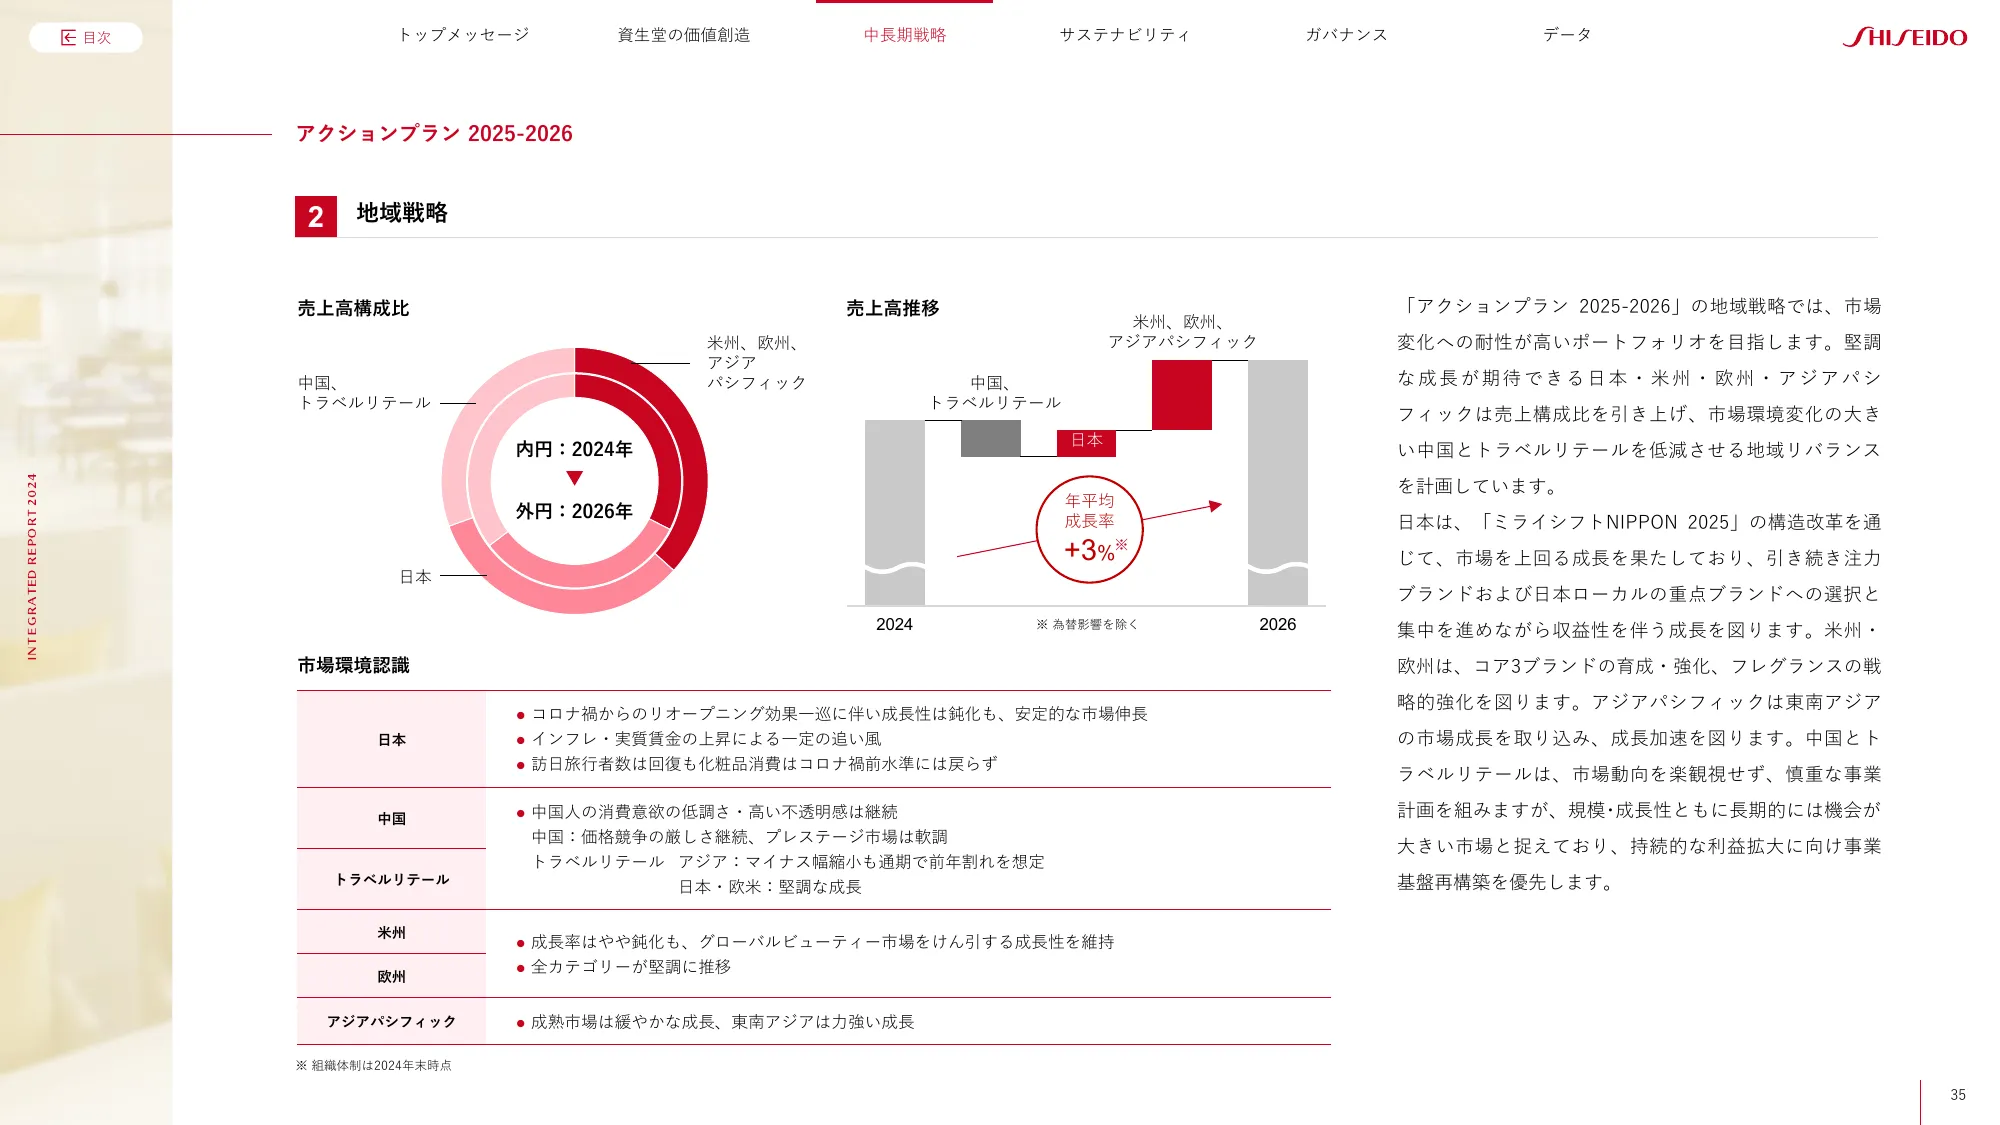This screenshot has width=2000, height=1125.
Task: Select the アジアパシフィック row header
Action: pos(391,1021)
